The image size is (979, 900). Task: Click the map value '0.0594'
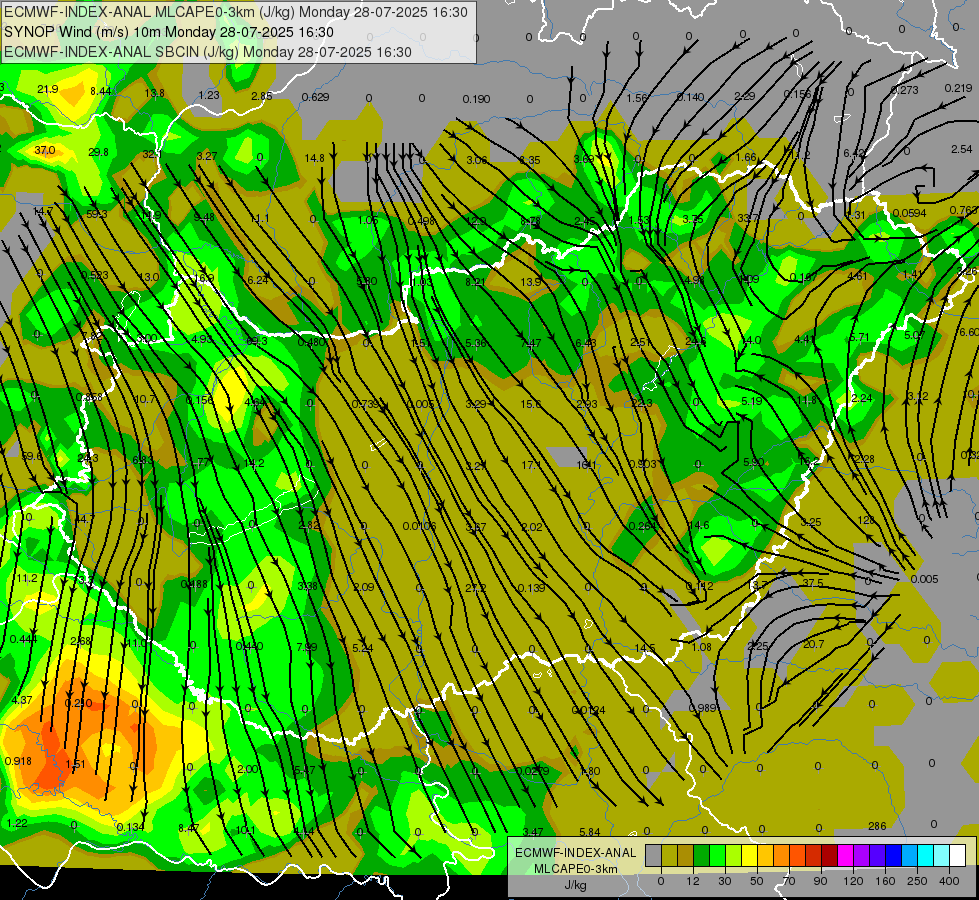coord(909,213)
